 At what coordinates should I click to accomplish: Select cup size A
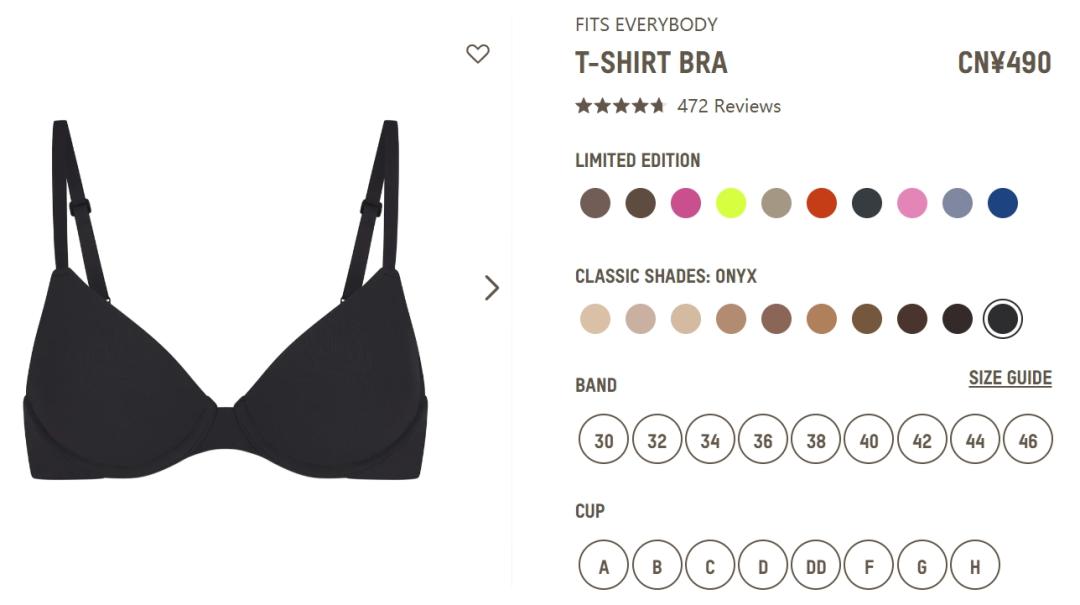tap(603, 565)
